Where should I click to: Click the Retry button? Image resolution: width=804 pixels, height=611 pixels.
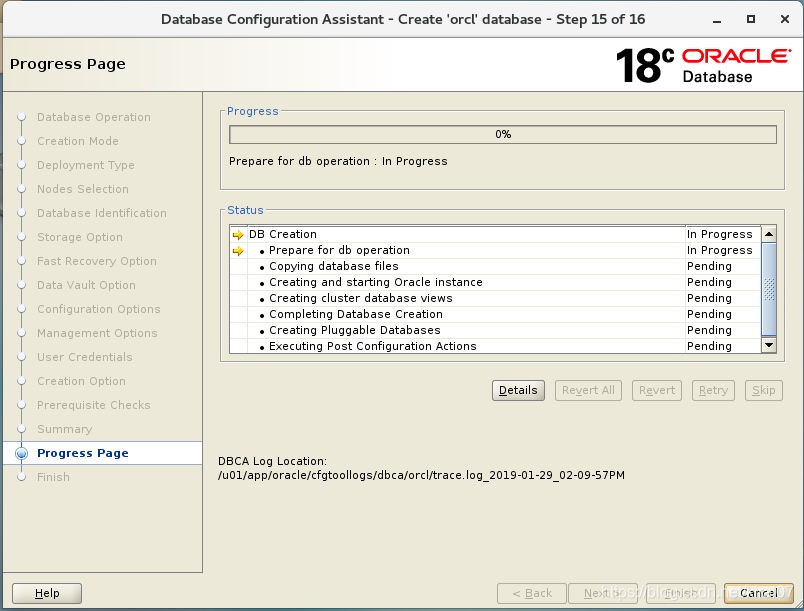(713, 391)
